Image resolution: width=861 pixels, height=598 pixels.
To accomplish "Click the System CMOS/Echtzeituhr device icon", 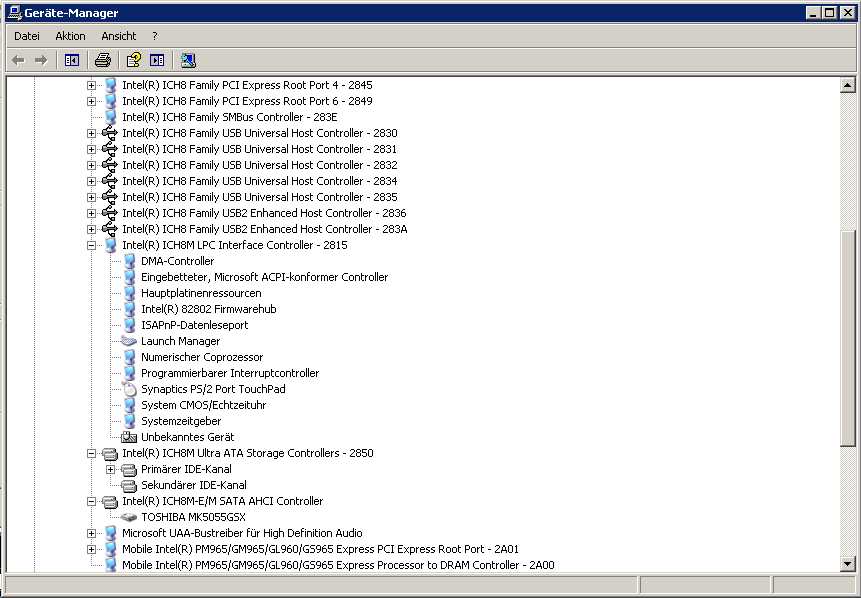I will pyautogui.click(x=130, y=405).
